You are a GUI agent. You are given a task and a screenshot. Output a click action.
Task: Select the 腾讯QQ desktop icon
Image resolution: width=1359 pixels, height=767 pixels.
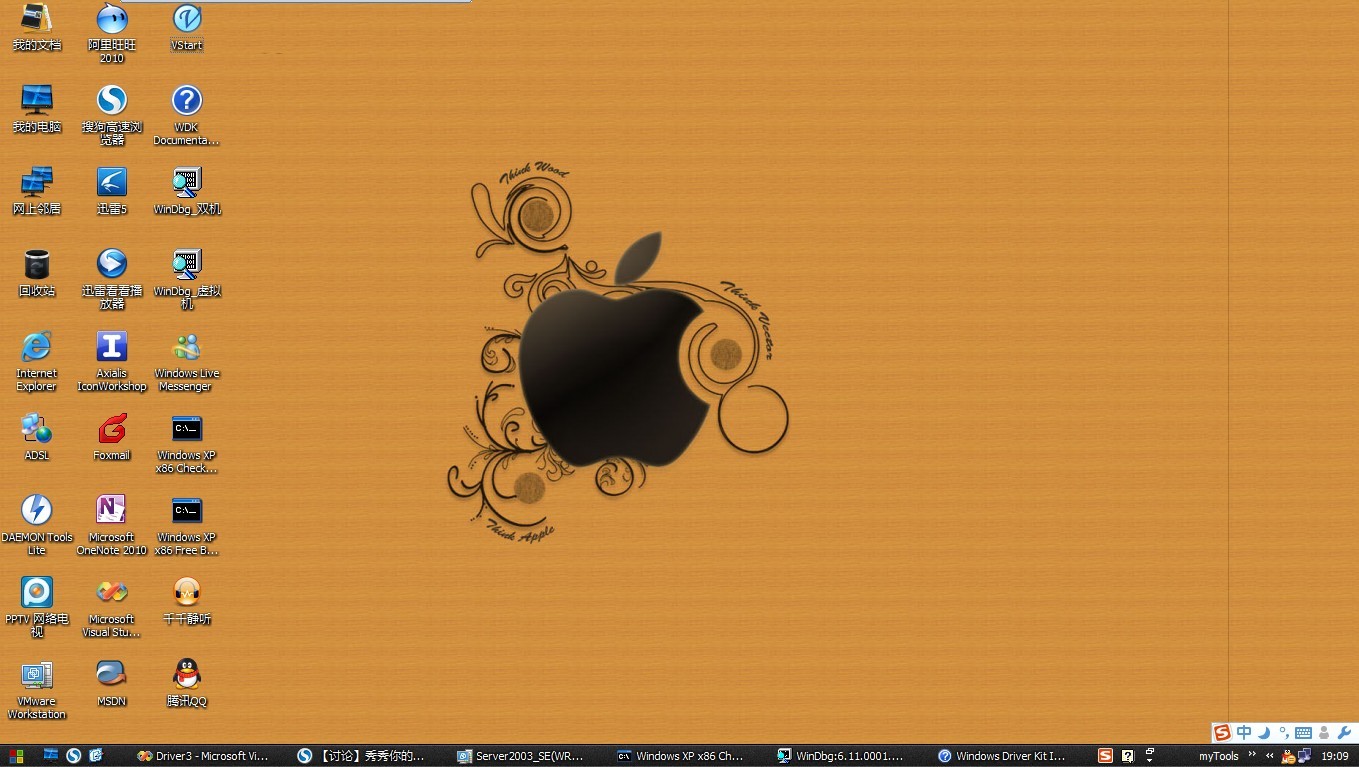(186, 683)
